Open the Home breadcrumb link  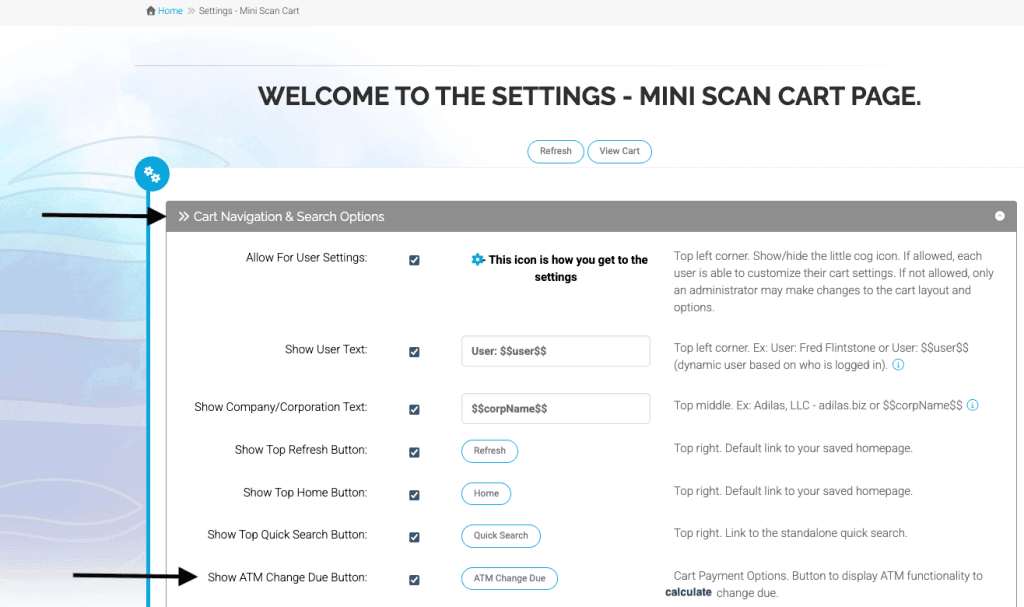click(170, 11)
